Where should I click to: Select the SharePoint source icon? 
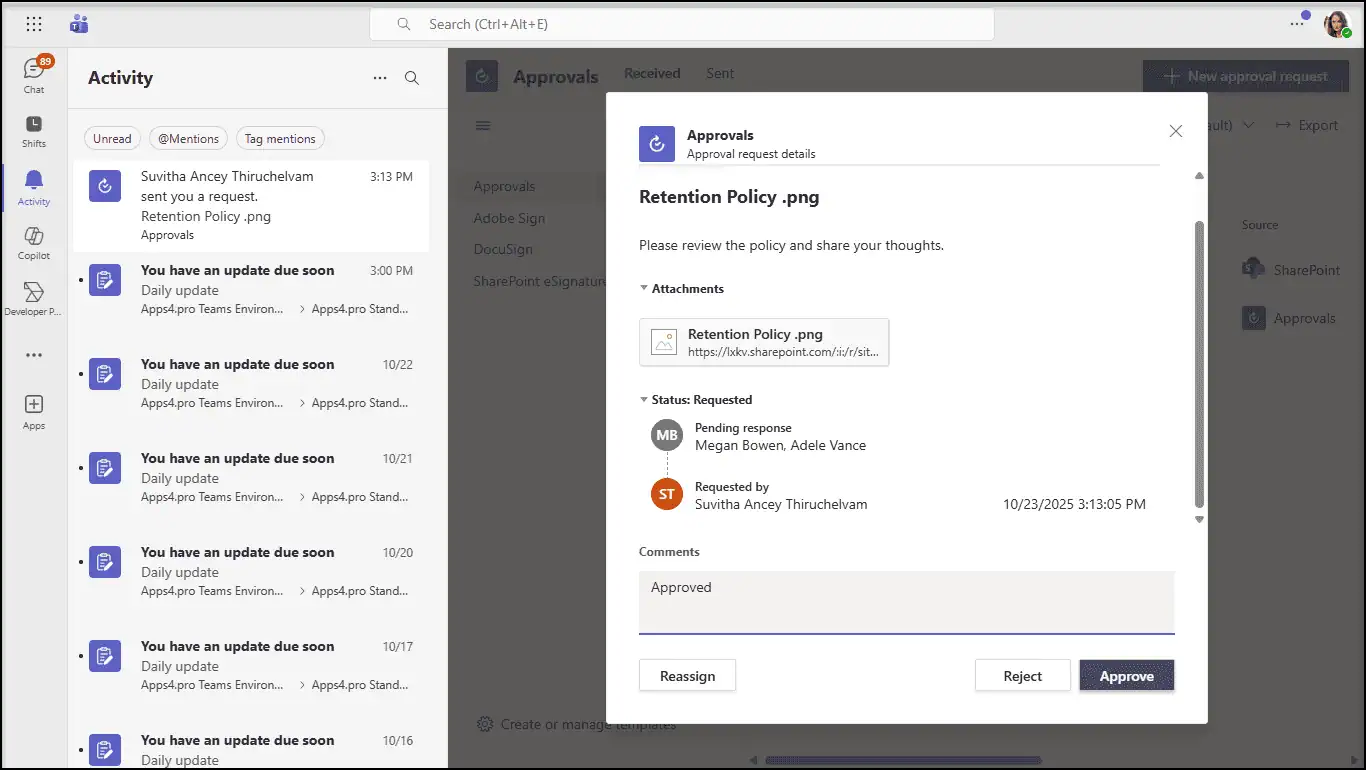coord(1252,268)
